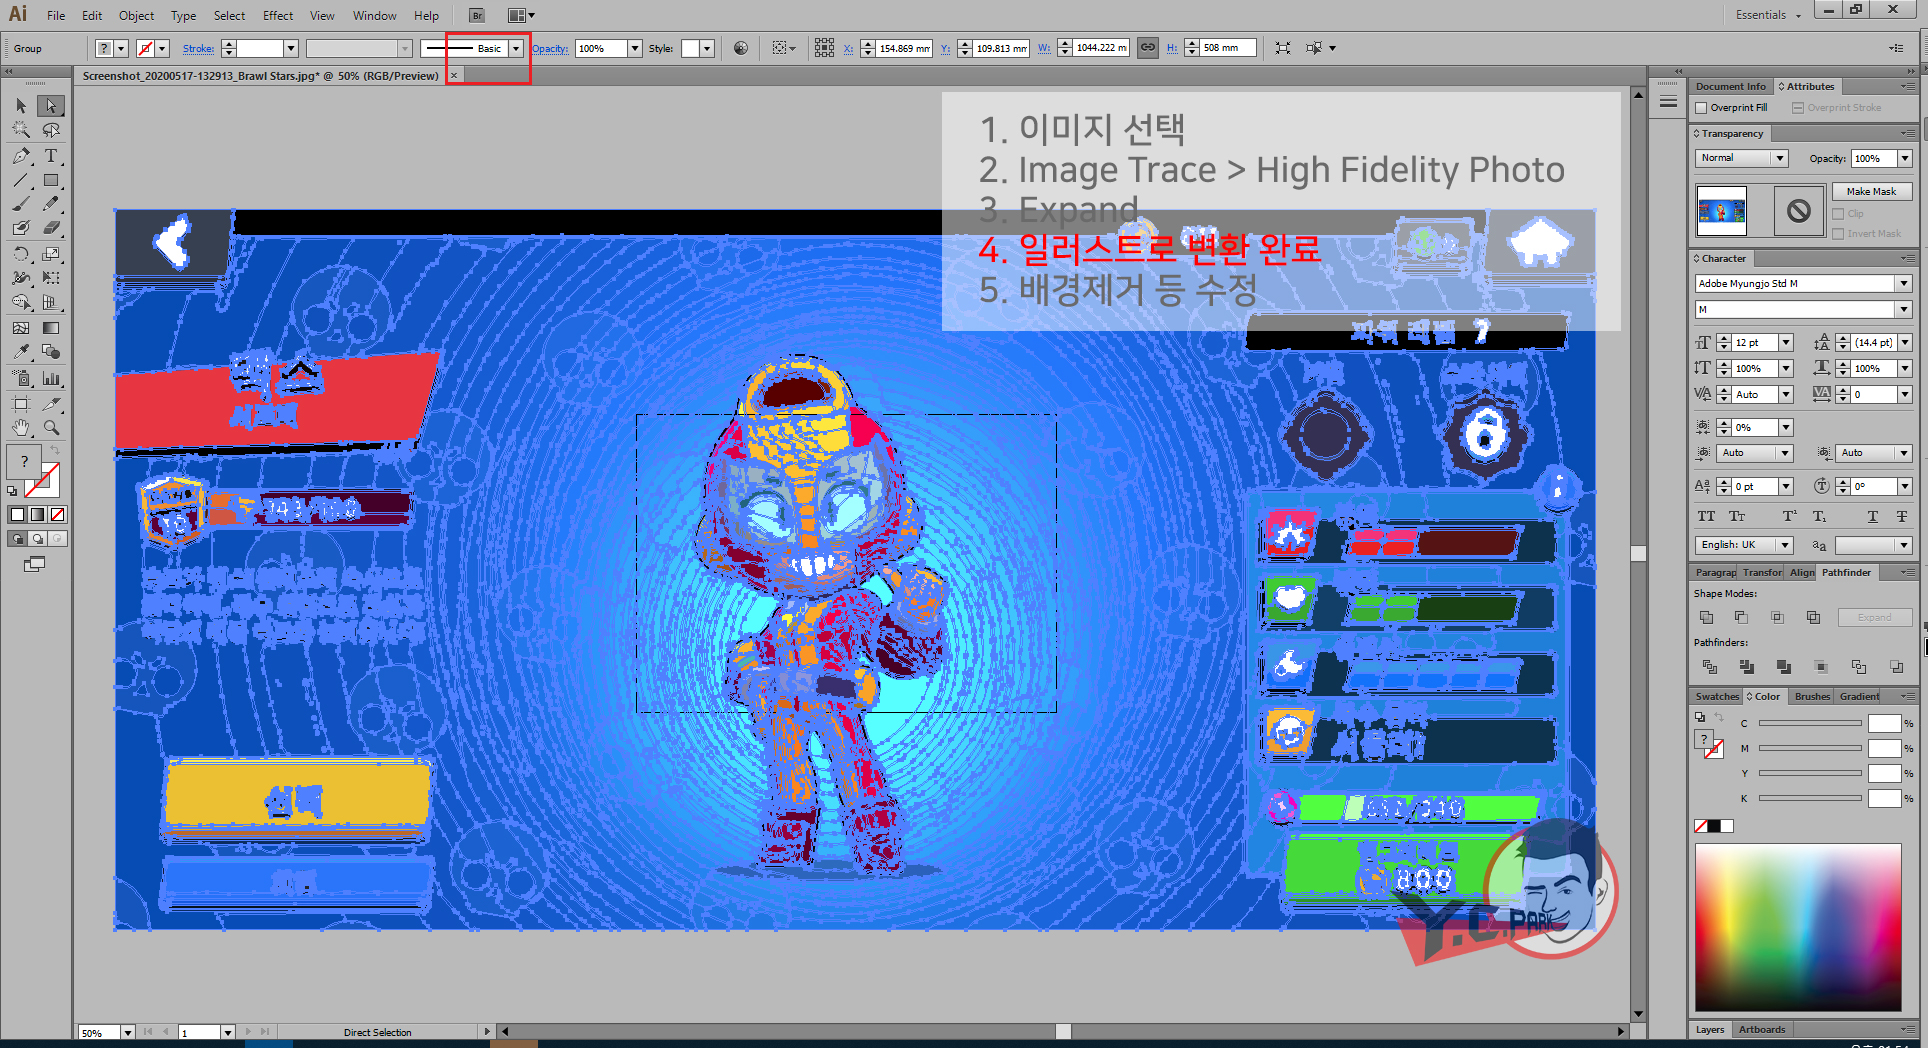Open the Basic brush definition dropdown
The width and height of the screenshot is (1928, 1048).
(x=515, y=48)
